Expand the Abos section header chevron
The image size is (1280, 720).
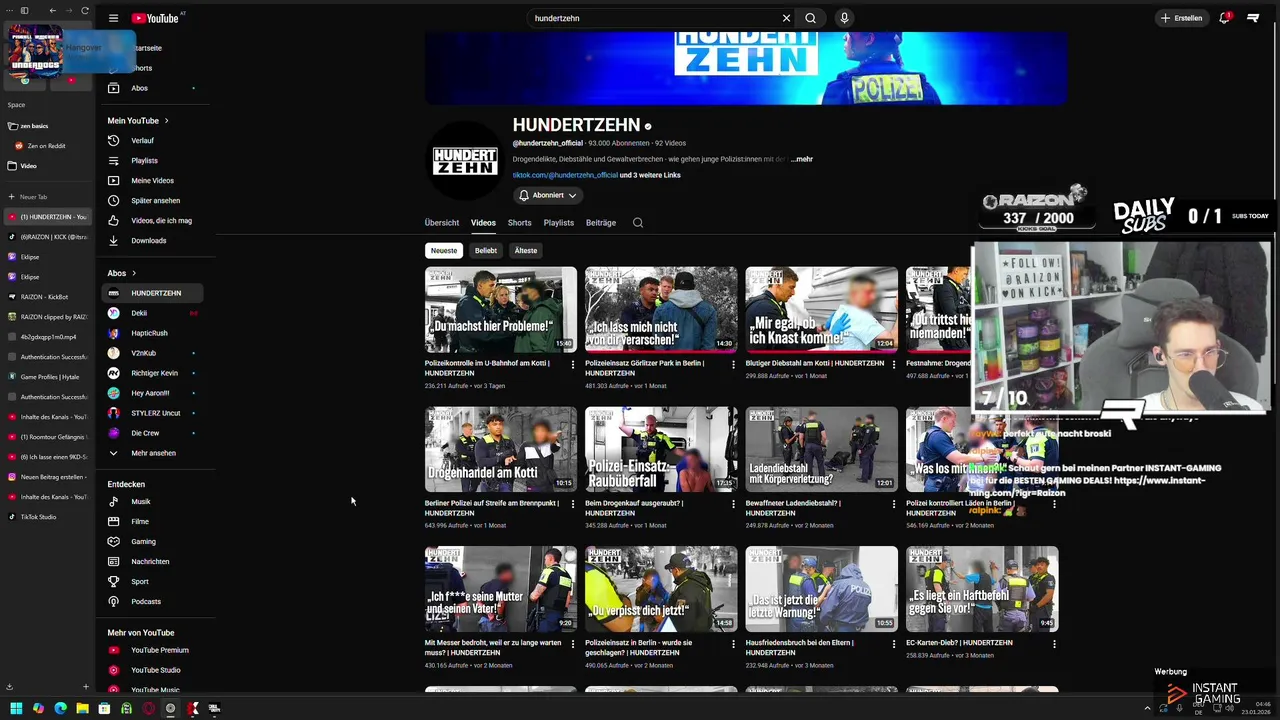(x=134, y=273)
